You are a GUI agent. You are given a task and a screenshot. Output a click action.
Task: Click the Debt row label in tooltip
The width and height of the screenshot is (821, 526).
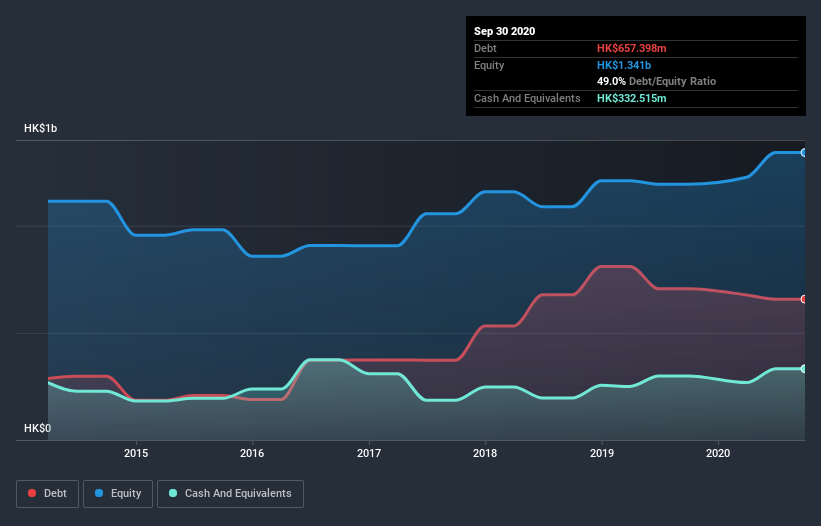coord(485,48)
